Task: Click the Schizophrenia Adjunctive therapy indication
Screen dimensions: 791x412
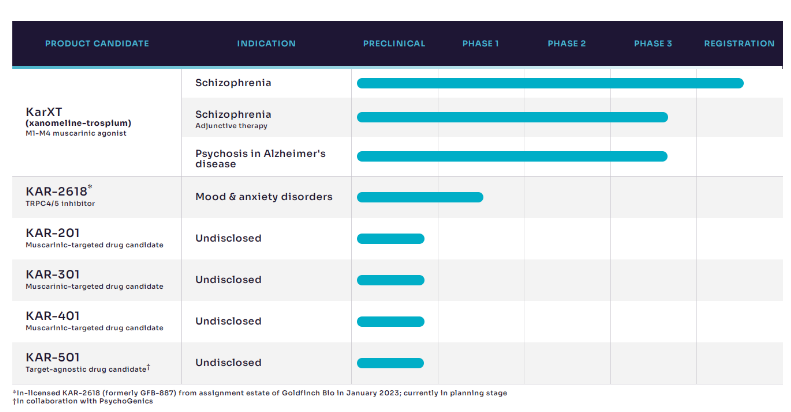Action: point(233,119)
